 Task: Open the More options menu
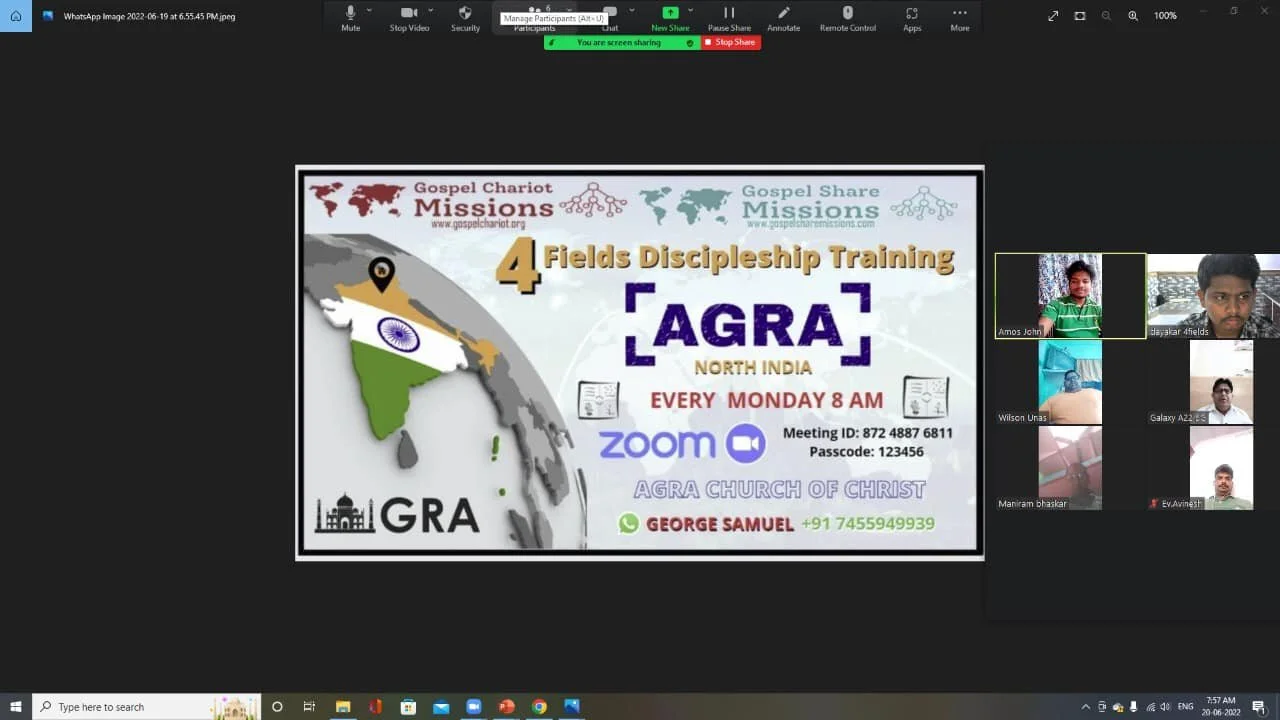[960, 17]
